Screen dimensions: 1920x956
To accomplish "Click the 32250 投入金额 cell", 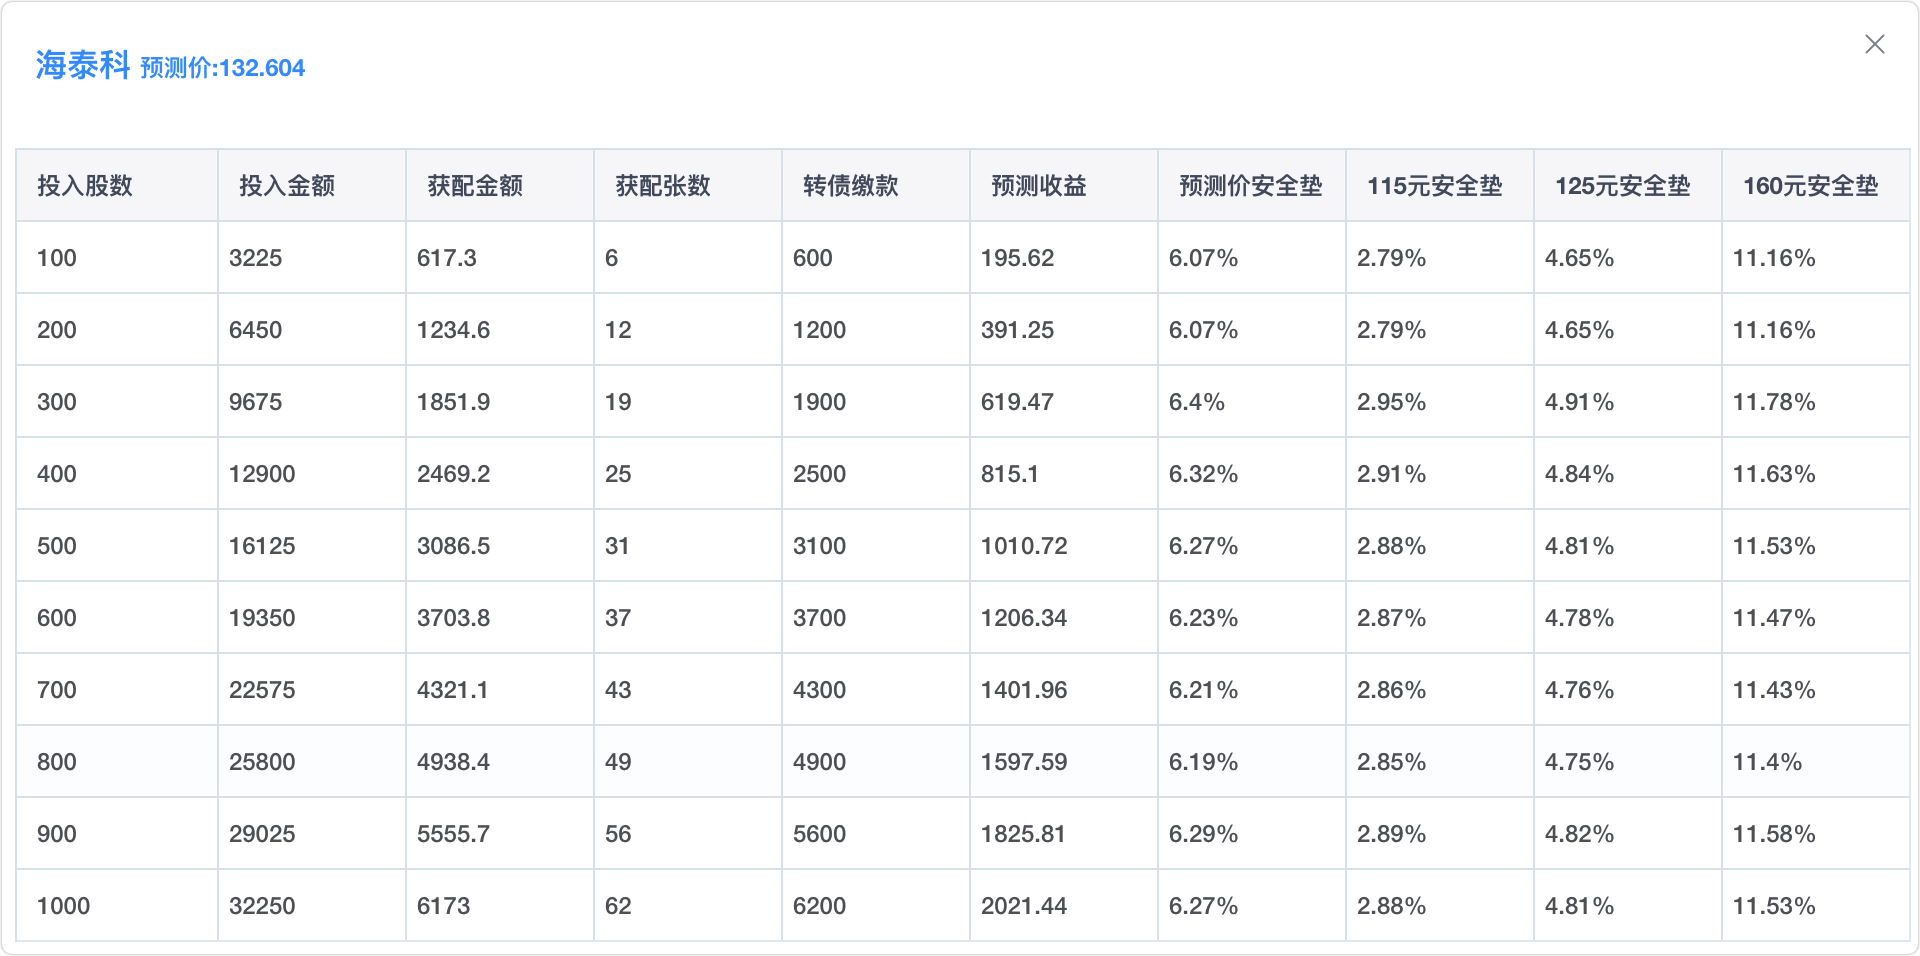I will point(262,906).
